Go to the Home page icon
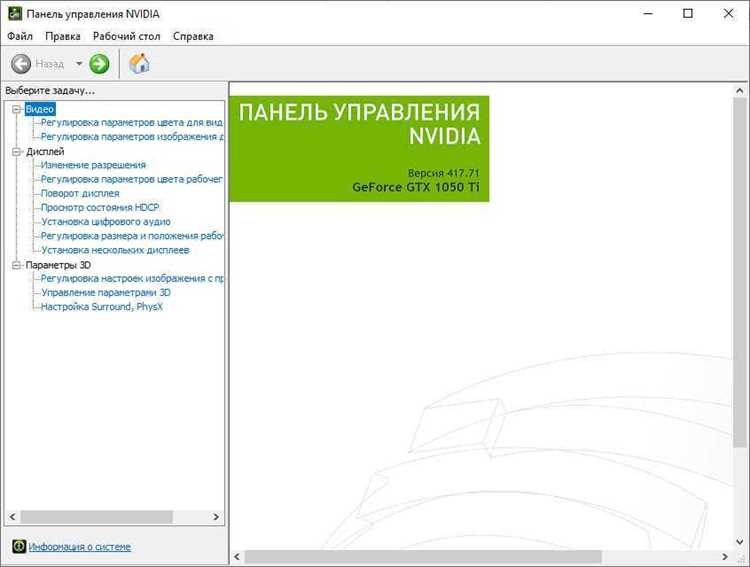Image resolution: width=750 pixels, height=567 pixels. point(139,63)
